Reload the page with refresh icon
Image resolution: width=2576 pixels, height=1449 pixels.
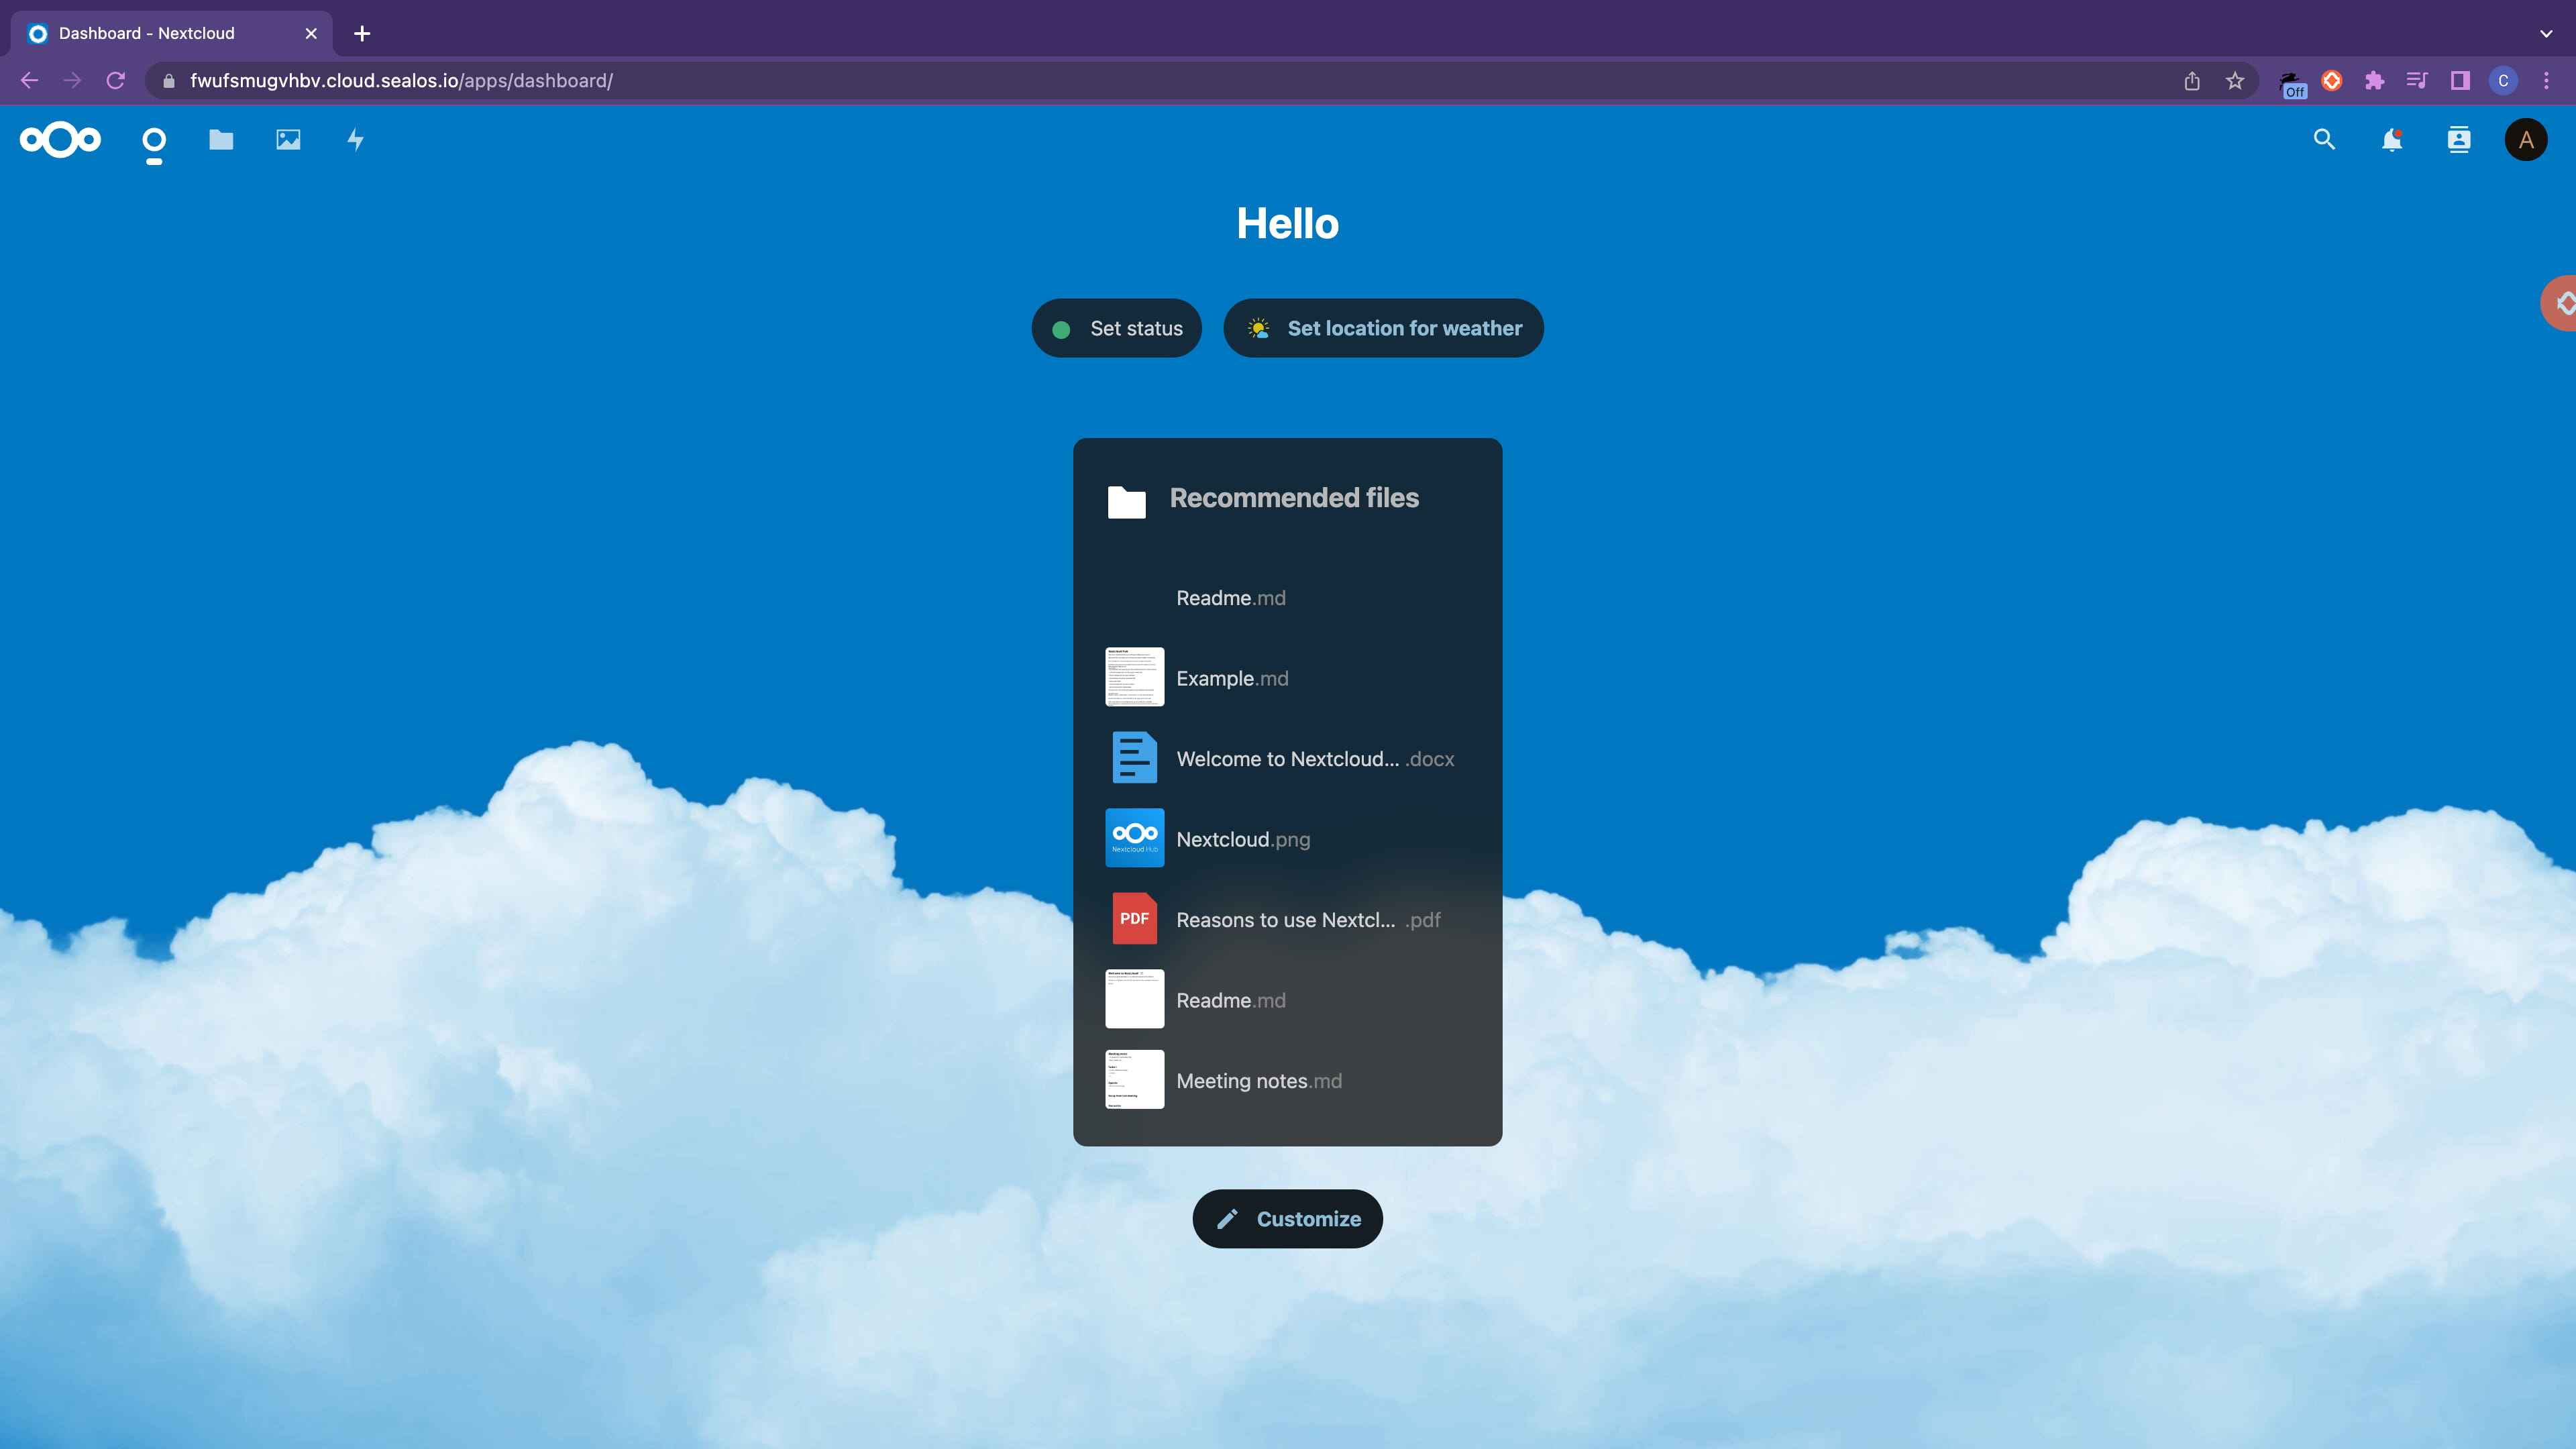[116, 81]
